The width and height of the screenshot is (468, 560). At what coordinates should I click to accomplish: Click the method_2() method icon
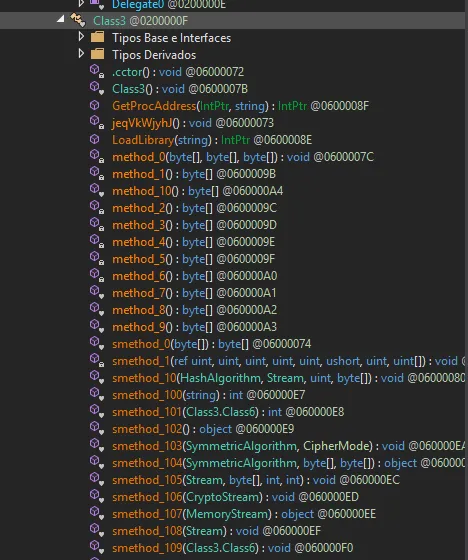(96, 207)
